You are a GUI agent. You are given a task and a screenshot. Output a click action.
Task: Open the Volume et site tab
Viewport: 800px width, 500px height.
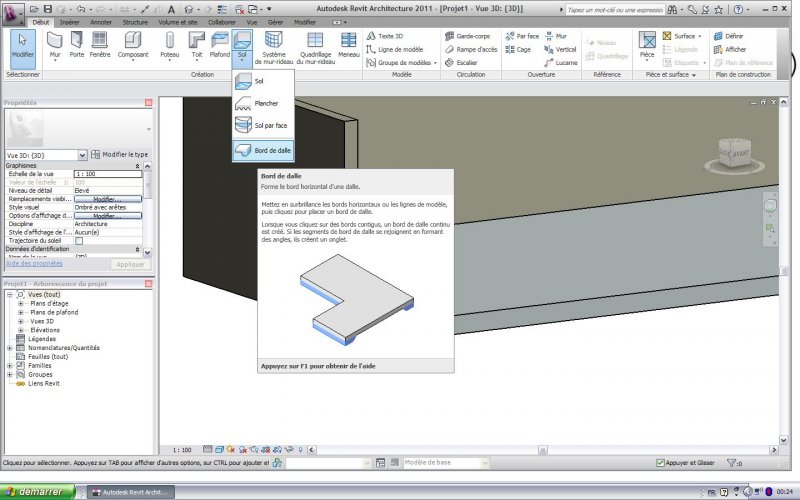[178, 22]
